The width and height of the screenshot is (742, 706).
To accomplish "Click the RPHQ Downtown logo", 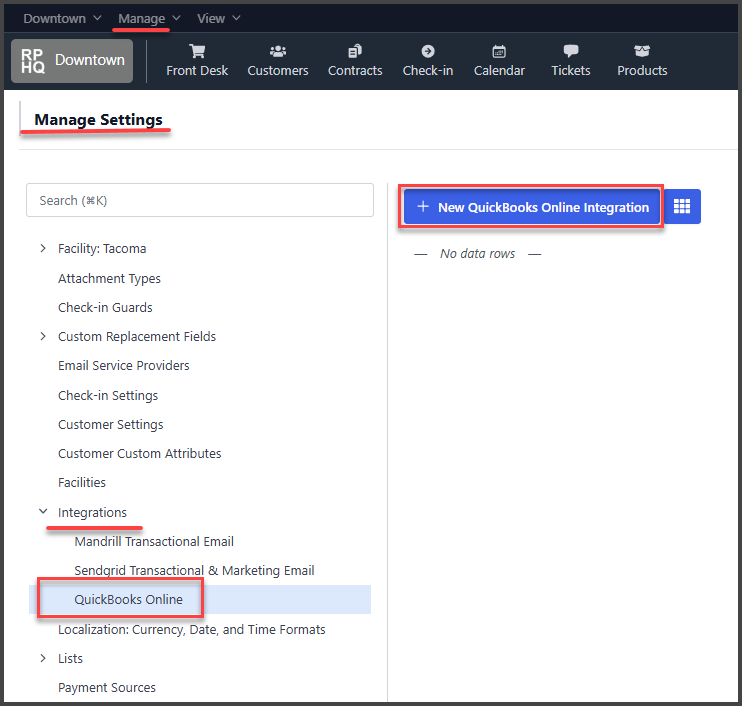I will 72,60.
